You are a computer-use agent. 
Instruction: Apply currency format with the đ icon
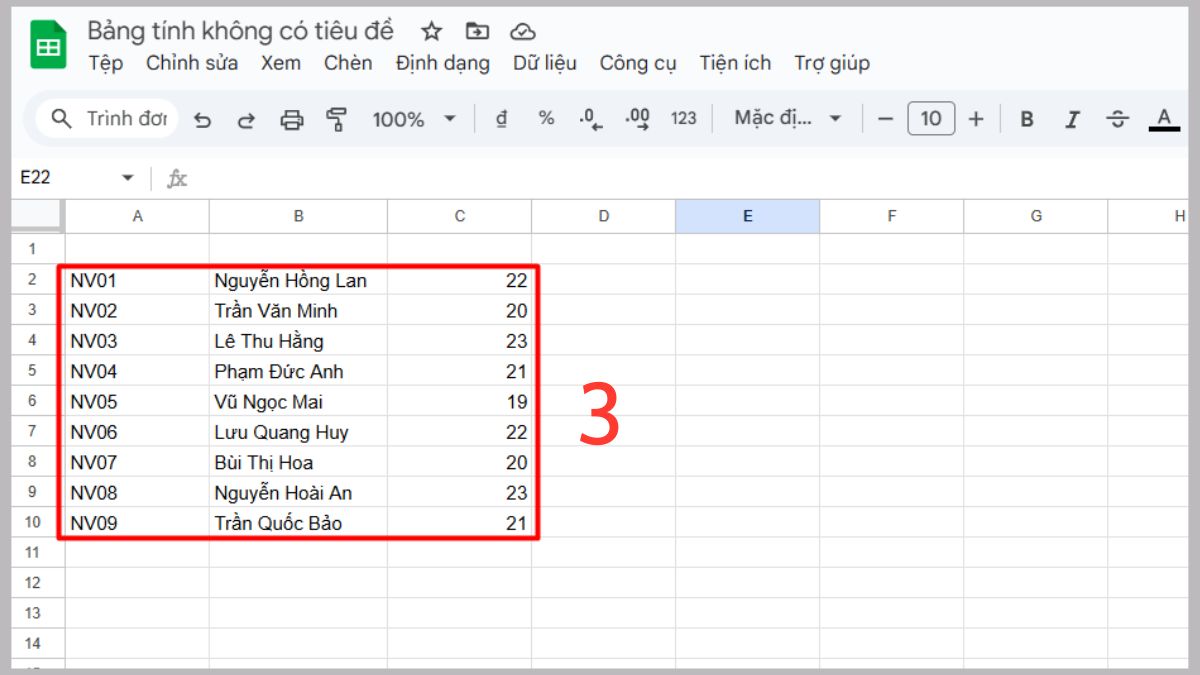click(x=503, y=118)
